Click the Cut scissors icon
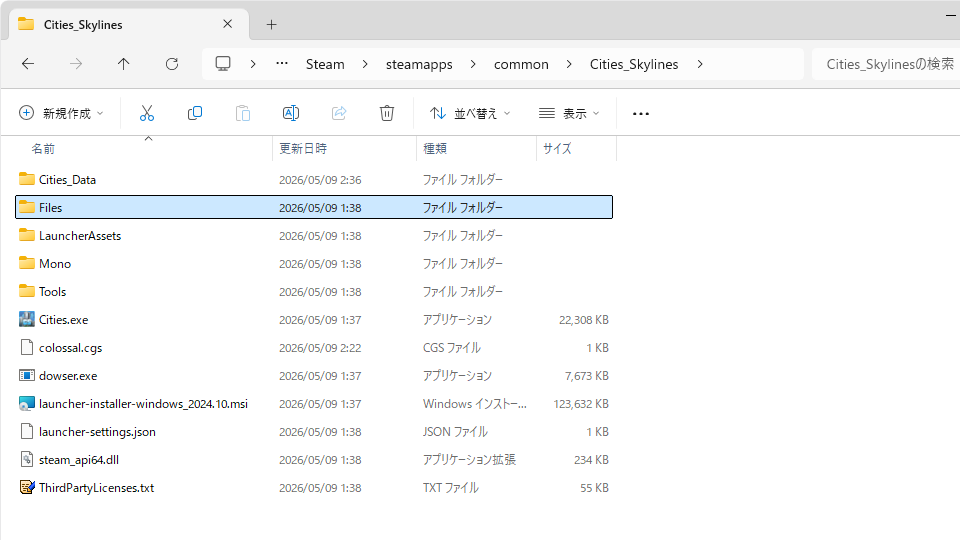The width and height of the screenshot is (960, 540). click(147, 113)
